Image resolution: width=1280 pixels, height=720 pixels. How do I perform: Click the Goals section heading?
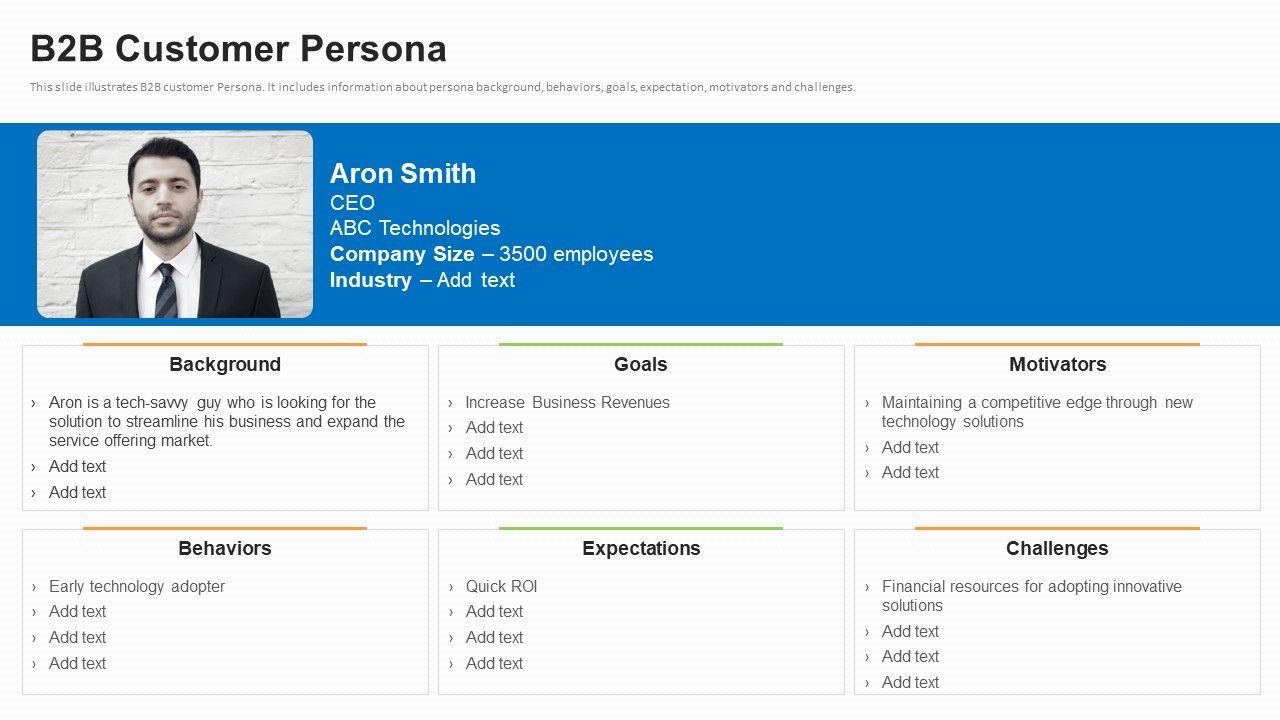pos(640,365)
